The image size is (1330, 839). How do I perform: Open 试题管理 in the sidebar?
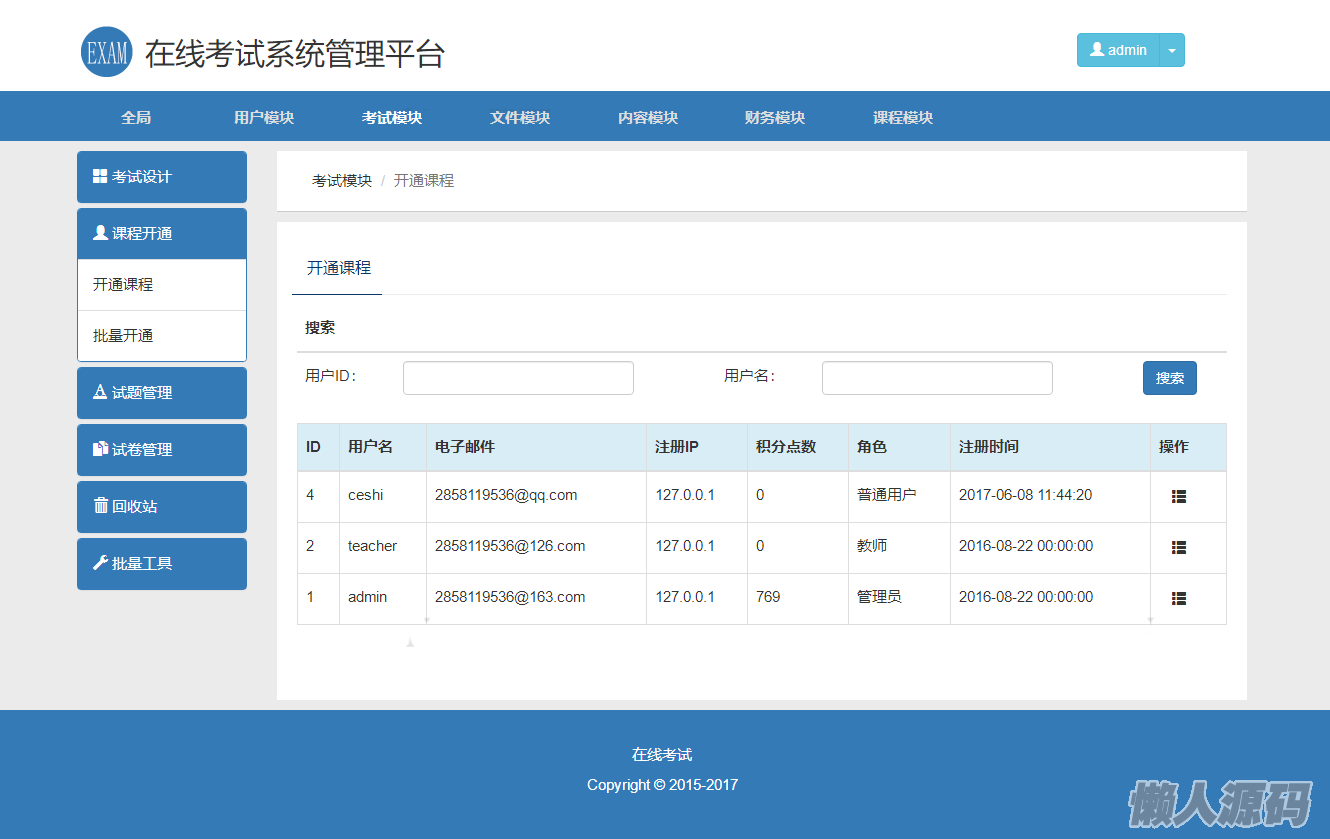(161, 393)
